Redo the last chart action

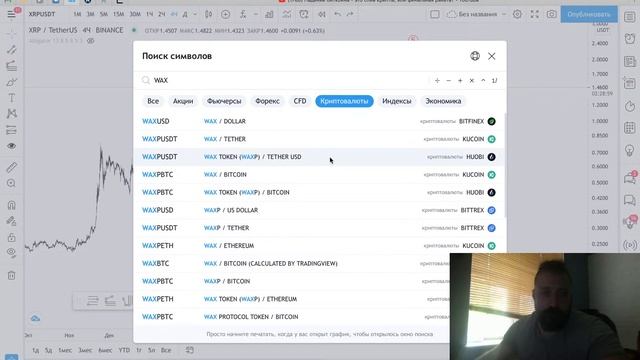pyautogui.click(x=350, y=14)
